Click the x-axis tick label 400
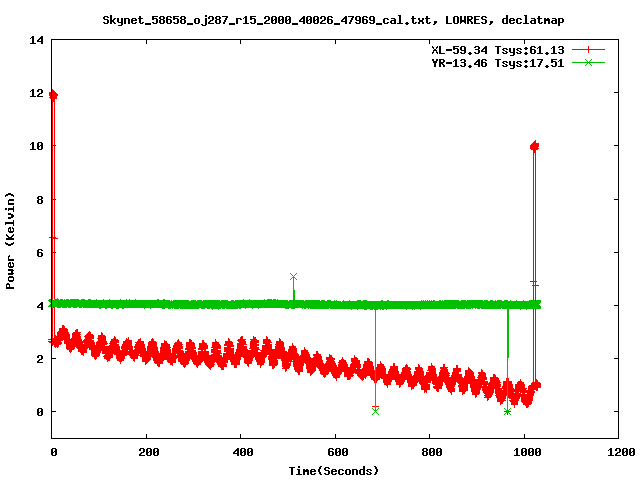Image resolution: width=640 pixels, height=480 pixels. pyautogui.click(x=243, y=452)
